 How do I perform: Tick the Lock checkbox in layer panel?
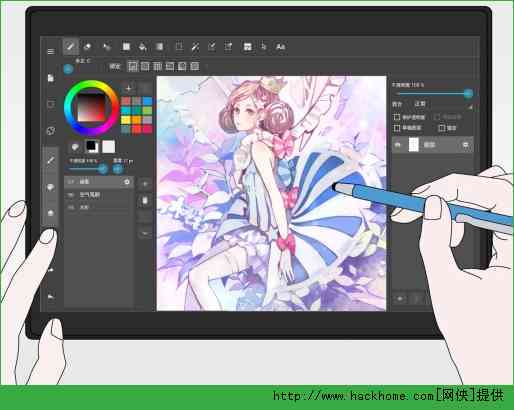(442, 128)
